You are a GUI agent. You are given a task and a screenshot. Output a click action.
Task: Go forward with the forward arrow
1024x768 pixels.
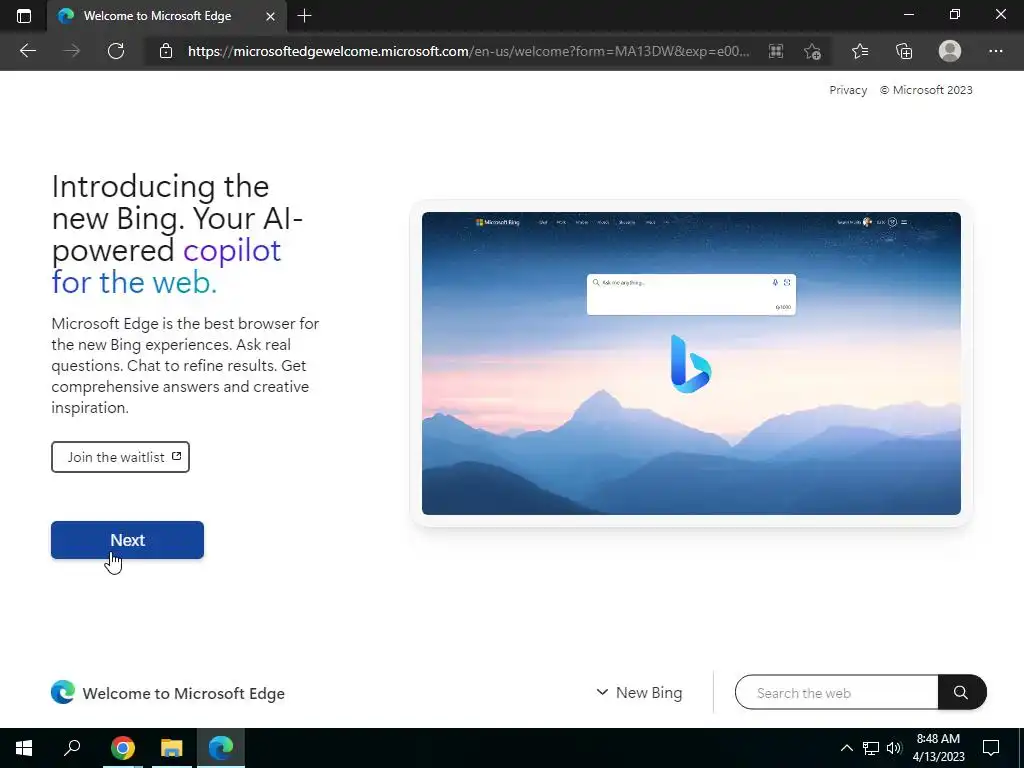72,51
